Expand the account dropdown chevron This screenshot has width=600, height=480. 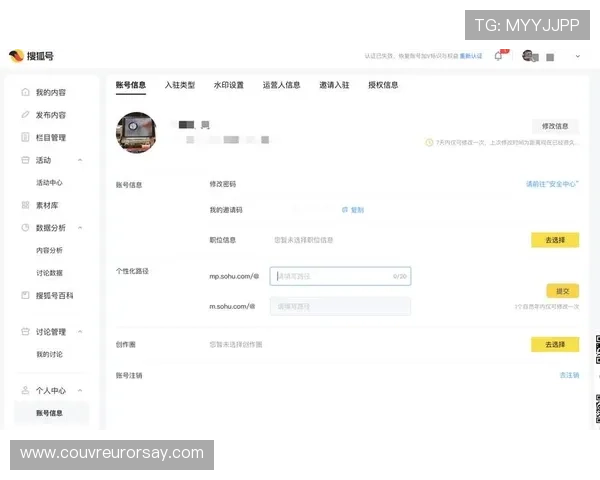pyautogui.click(x=577, y=56)
